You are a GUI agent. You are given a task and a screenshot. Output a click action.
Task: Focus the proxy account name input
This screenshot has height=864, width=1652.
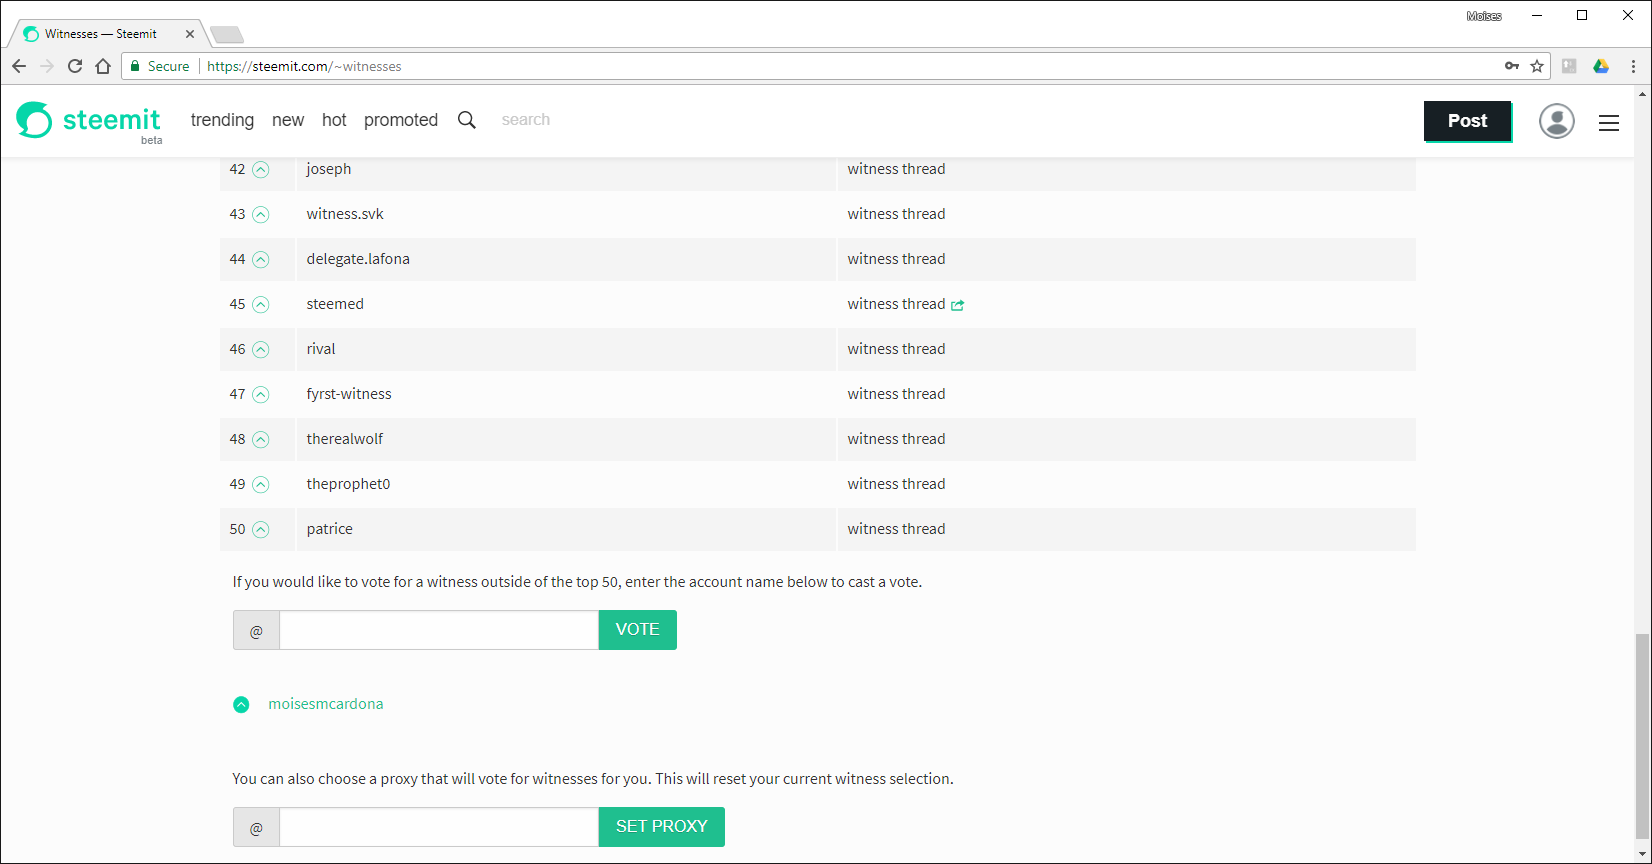tap(439, 827)
